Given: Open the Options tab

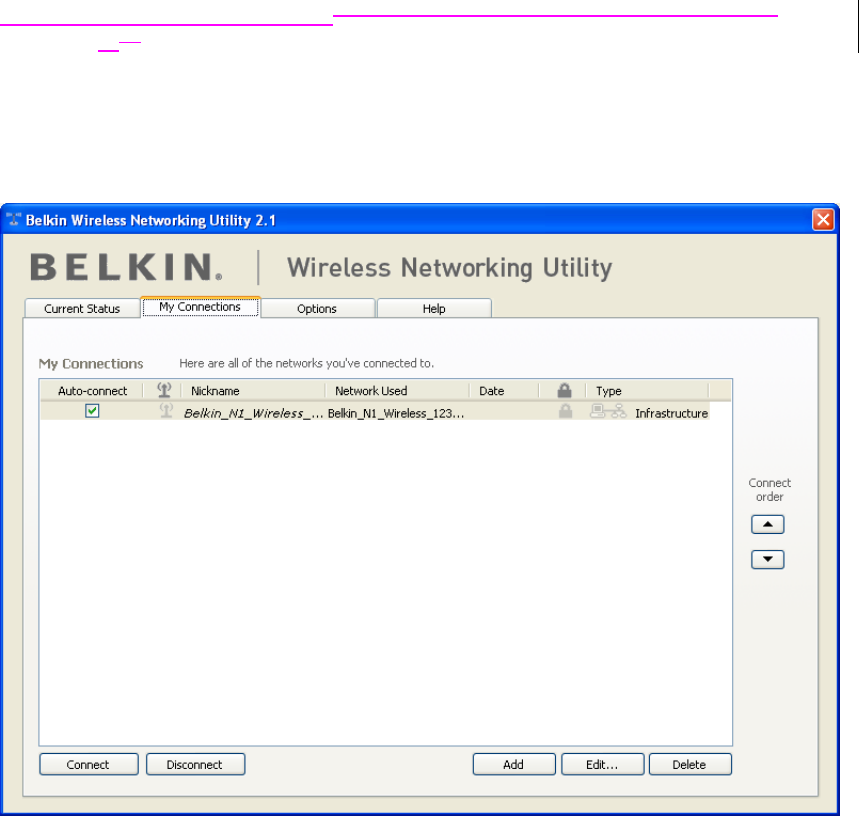Looking at the screenshot, I should (317, 308).
